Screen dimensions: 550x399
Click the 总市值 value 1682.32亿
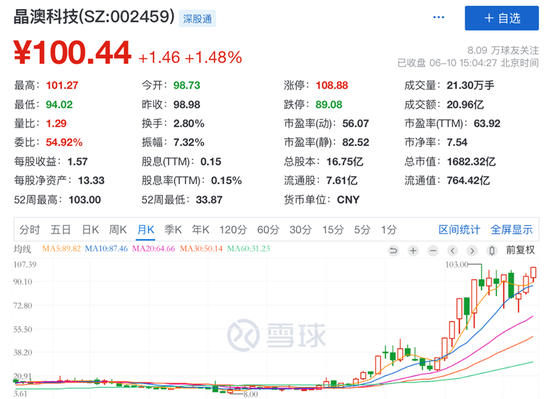[471, 162]
